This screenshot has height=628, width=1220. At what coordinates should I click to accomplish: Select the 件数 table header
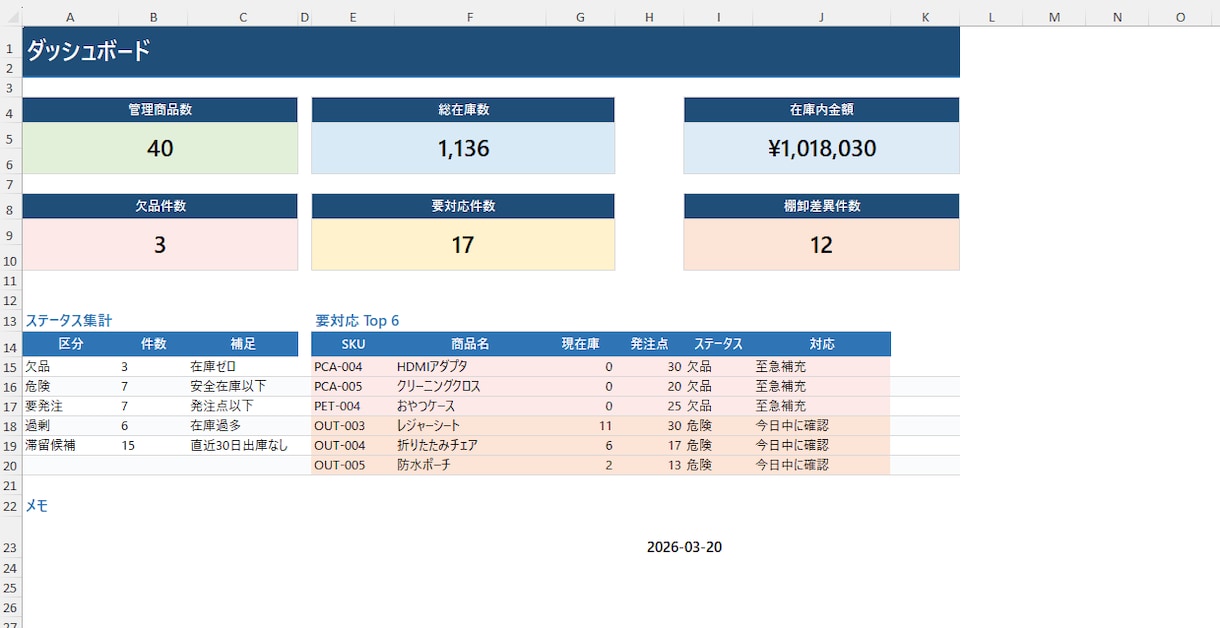(x=153, y=344)
